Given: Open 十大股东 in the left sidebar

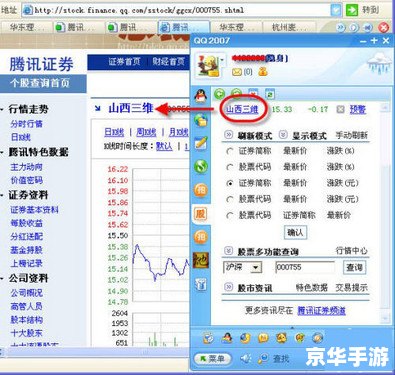Looking at the screenshot, I should pos(27,333).
